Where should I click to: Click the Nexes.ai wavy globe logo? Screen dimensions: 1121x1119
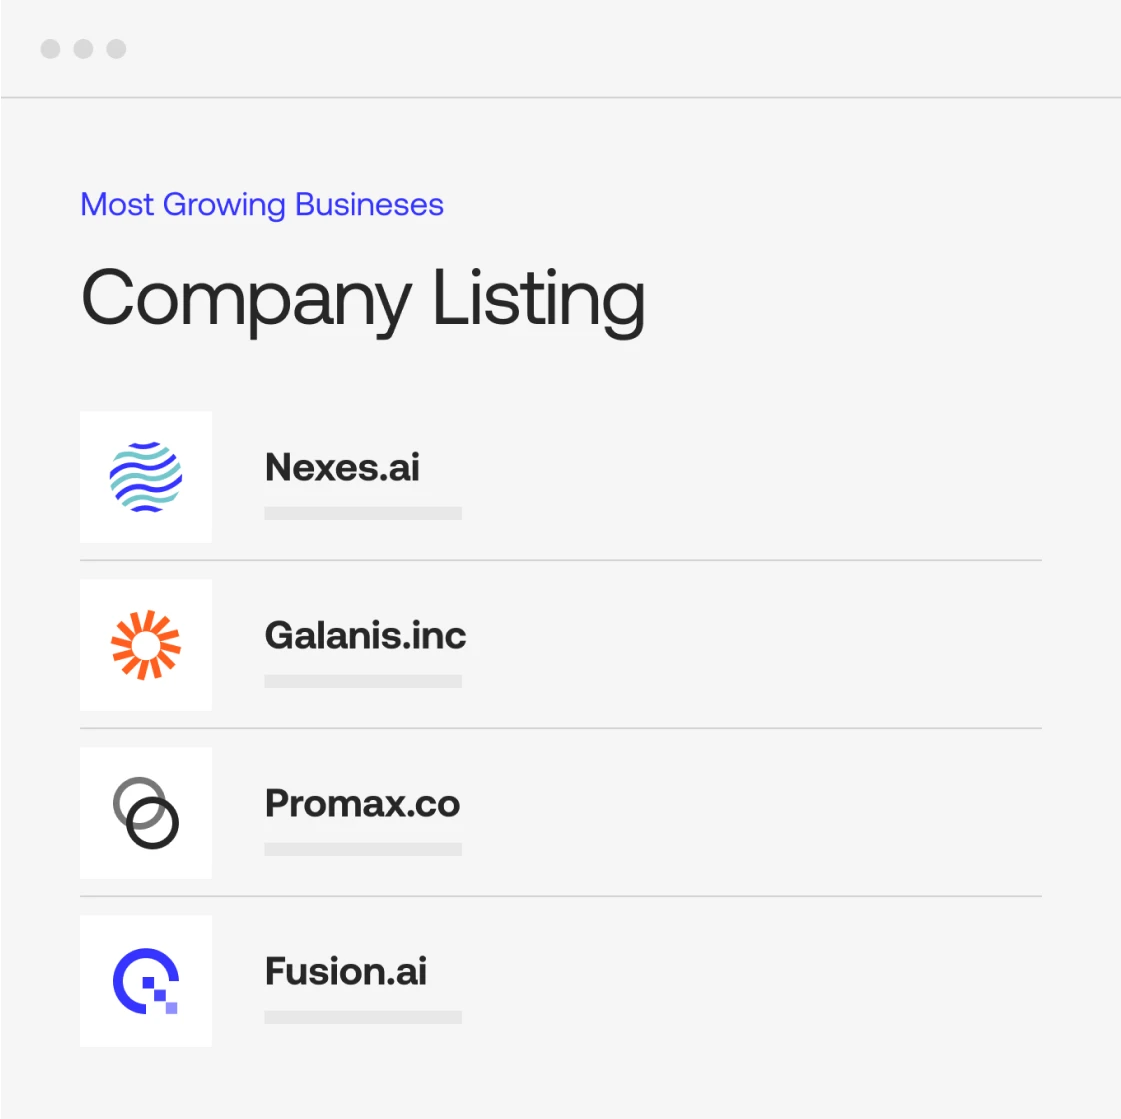click(x=146, y=477)
